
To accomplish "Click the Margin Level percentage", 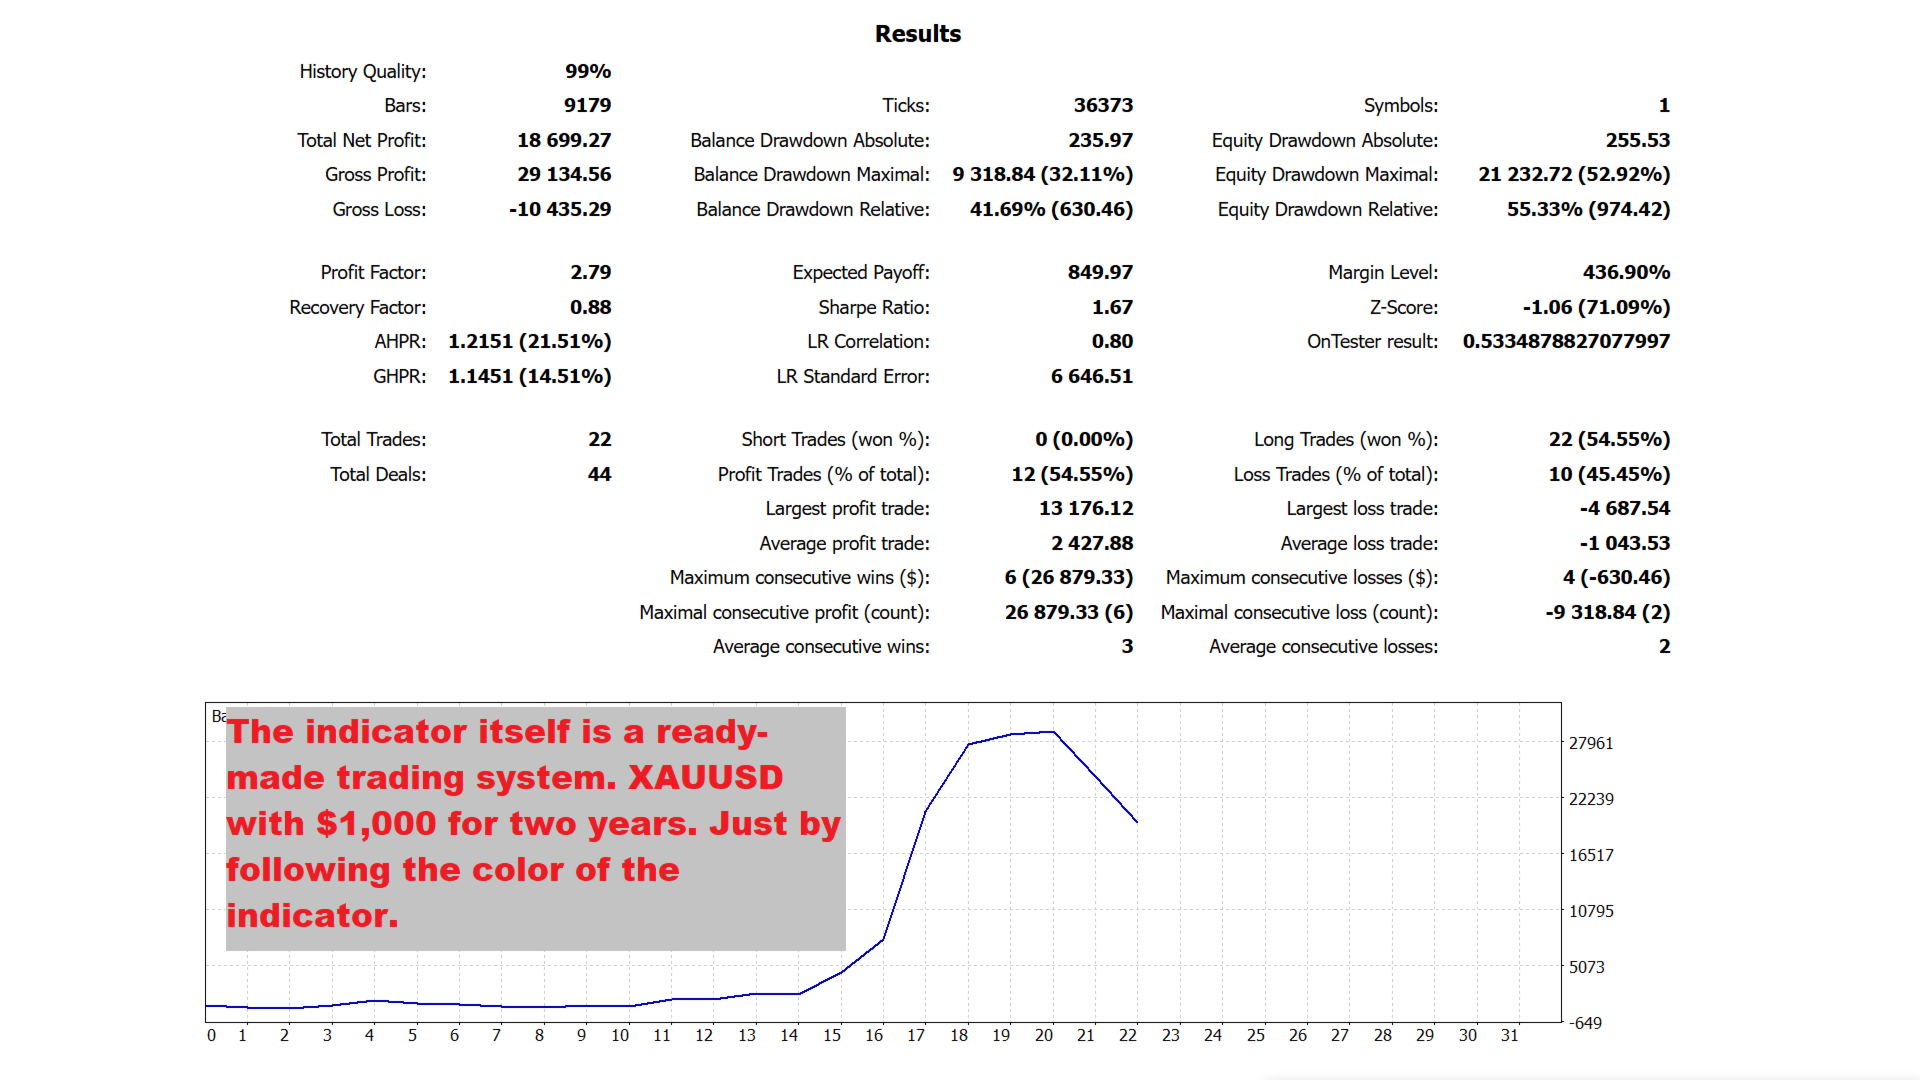I will 1626,272.
